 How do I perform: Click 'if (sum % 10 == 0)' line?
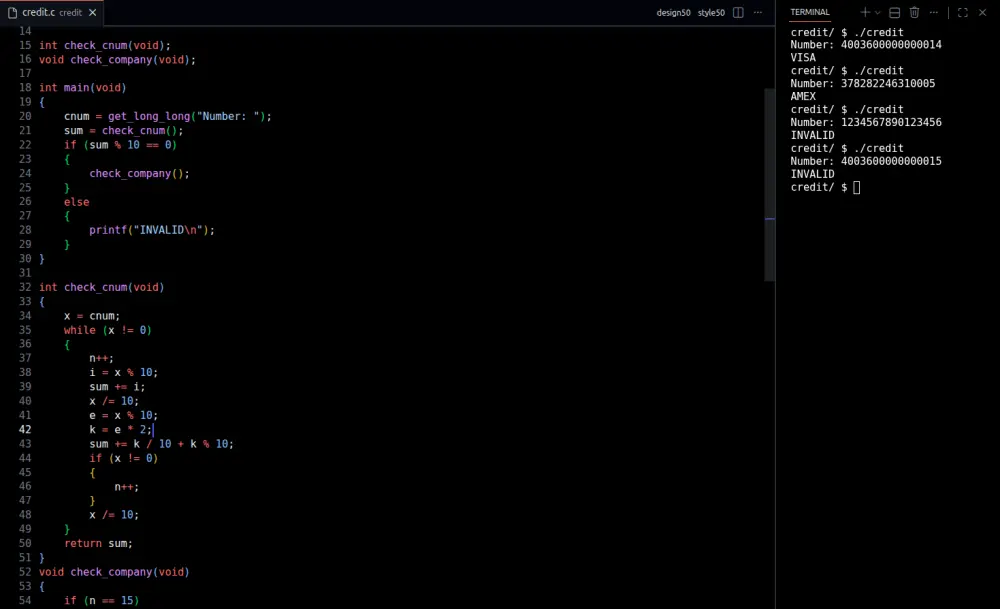(121, 145)
